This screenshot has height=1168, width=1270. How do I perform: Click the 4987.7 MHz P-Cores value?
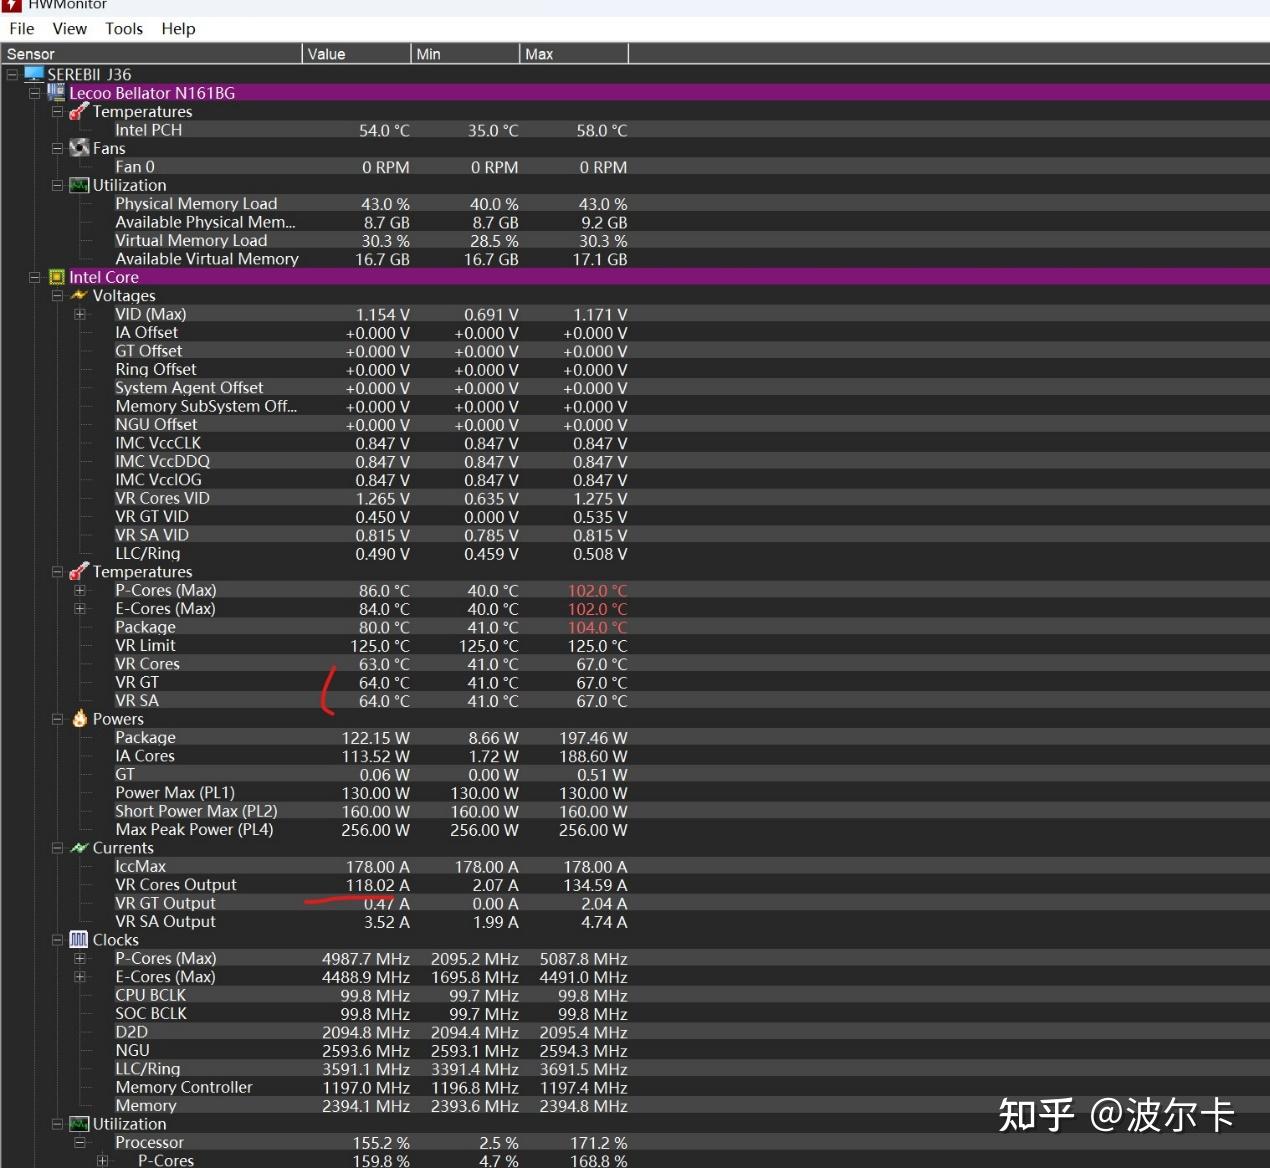pos(366,958)
